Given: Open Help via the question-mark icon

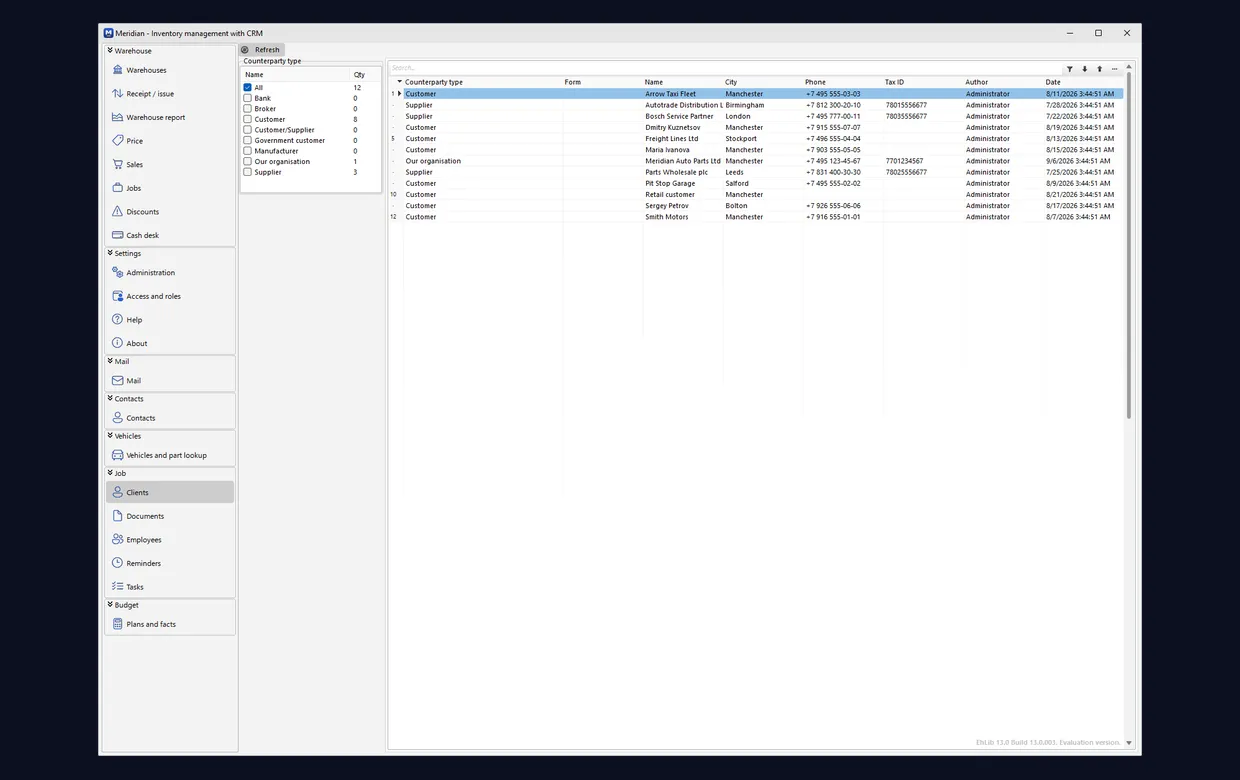Looking at the screenshot, I should (x=118, y=320).
